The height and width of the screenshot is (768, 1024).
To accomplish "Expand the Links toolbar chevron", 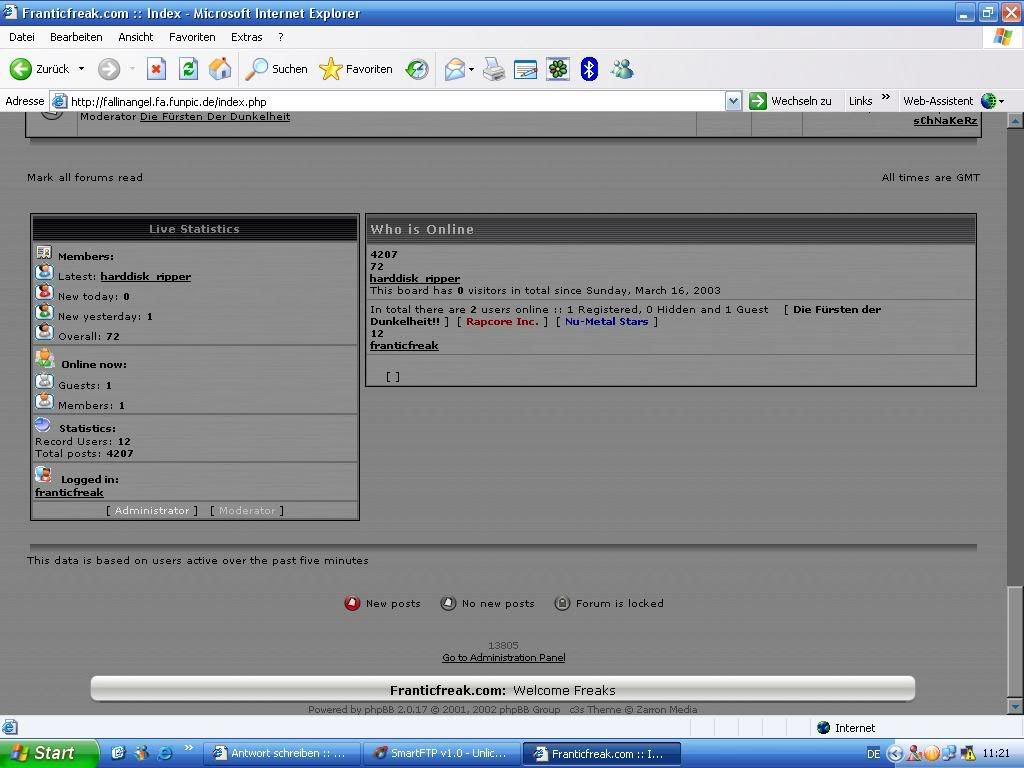I will (x=886, y=97).
